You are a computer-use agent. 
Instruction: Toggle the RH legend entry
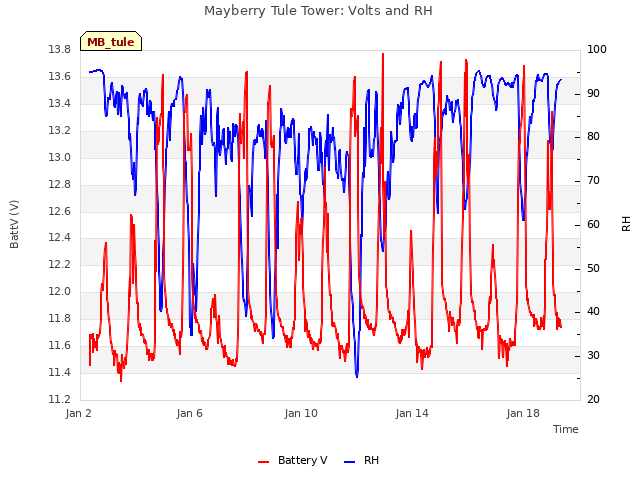click(362, 460)
